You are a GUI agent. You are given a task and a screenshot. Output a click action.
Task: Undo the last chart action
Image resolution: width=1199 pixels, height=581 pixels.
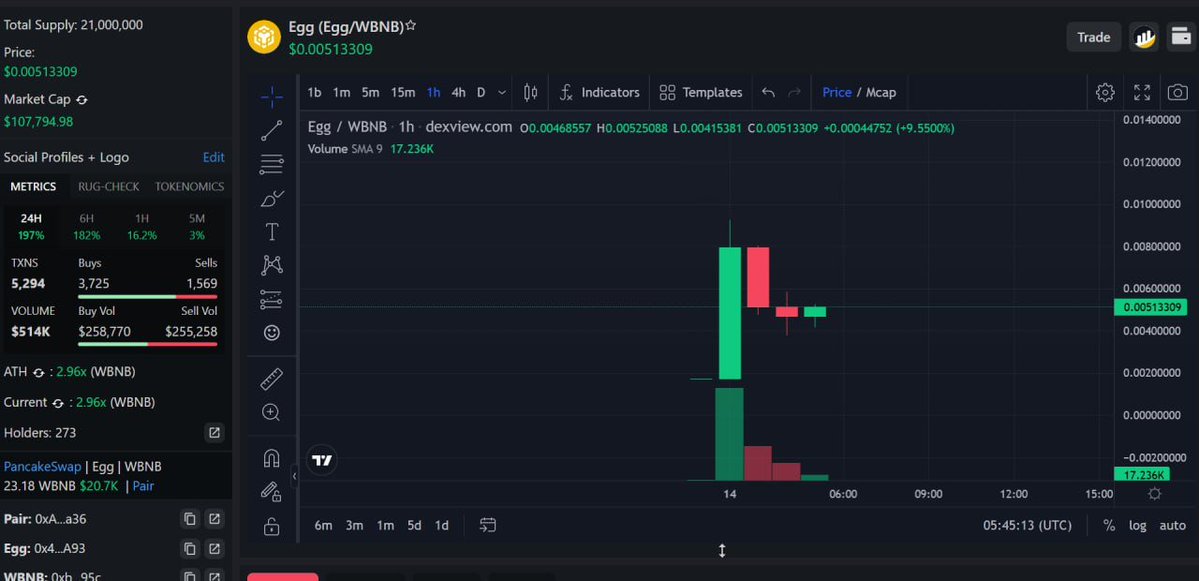pos(768,93)
